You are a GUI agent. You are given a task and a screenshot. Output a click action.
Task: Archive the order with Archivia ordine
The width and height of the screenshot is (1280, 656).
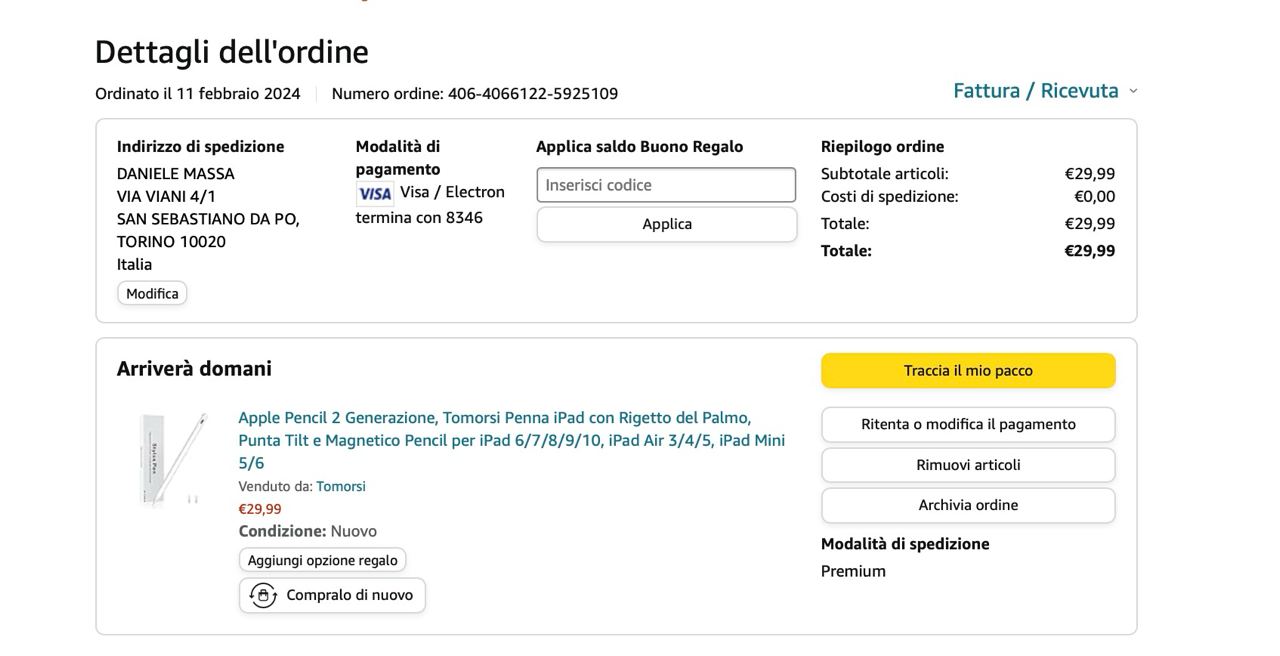(x=968, y=505)
